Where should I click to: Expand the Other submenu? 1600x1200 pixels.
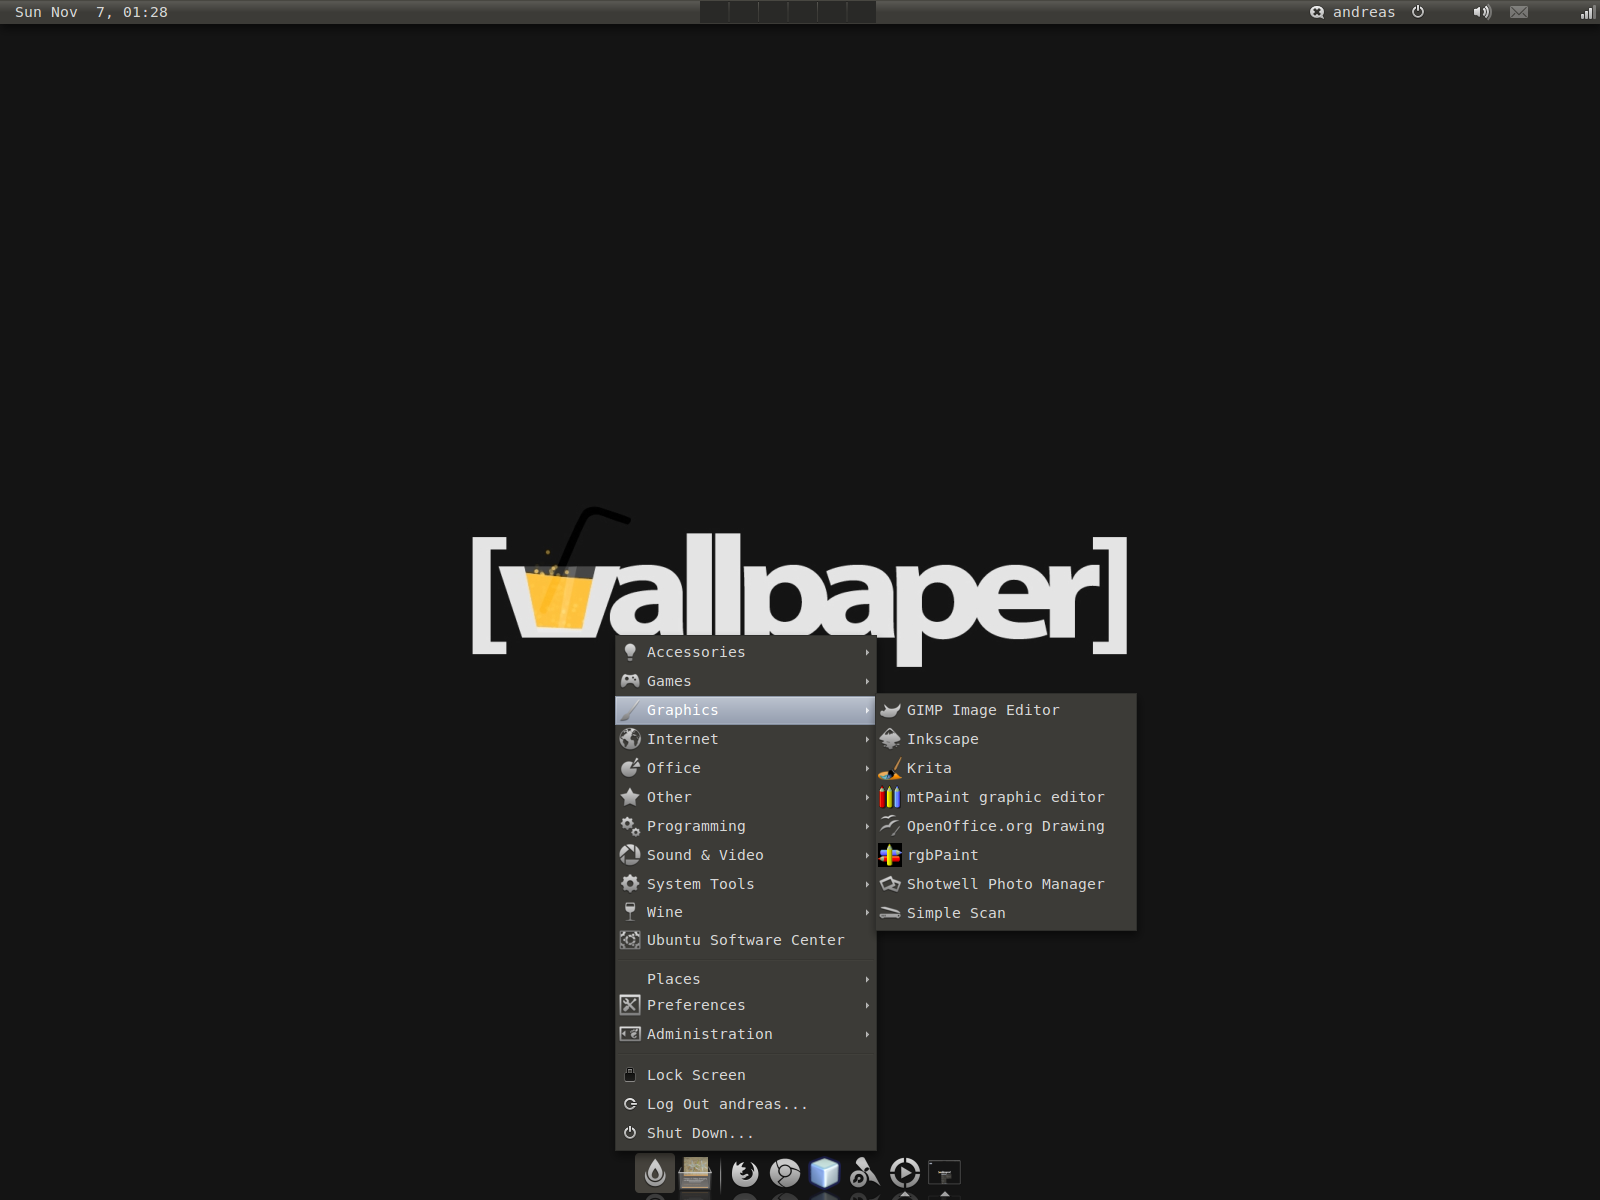click(x=746, y=797)
